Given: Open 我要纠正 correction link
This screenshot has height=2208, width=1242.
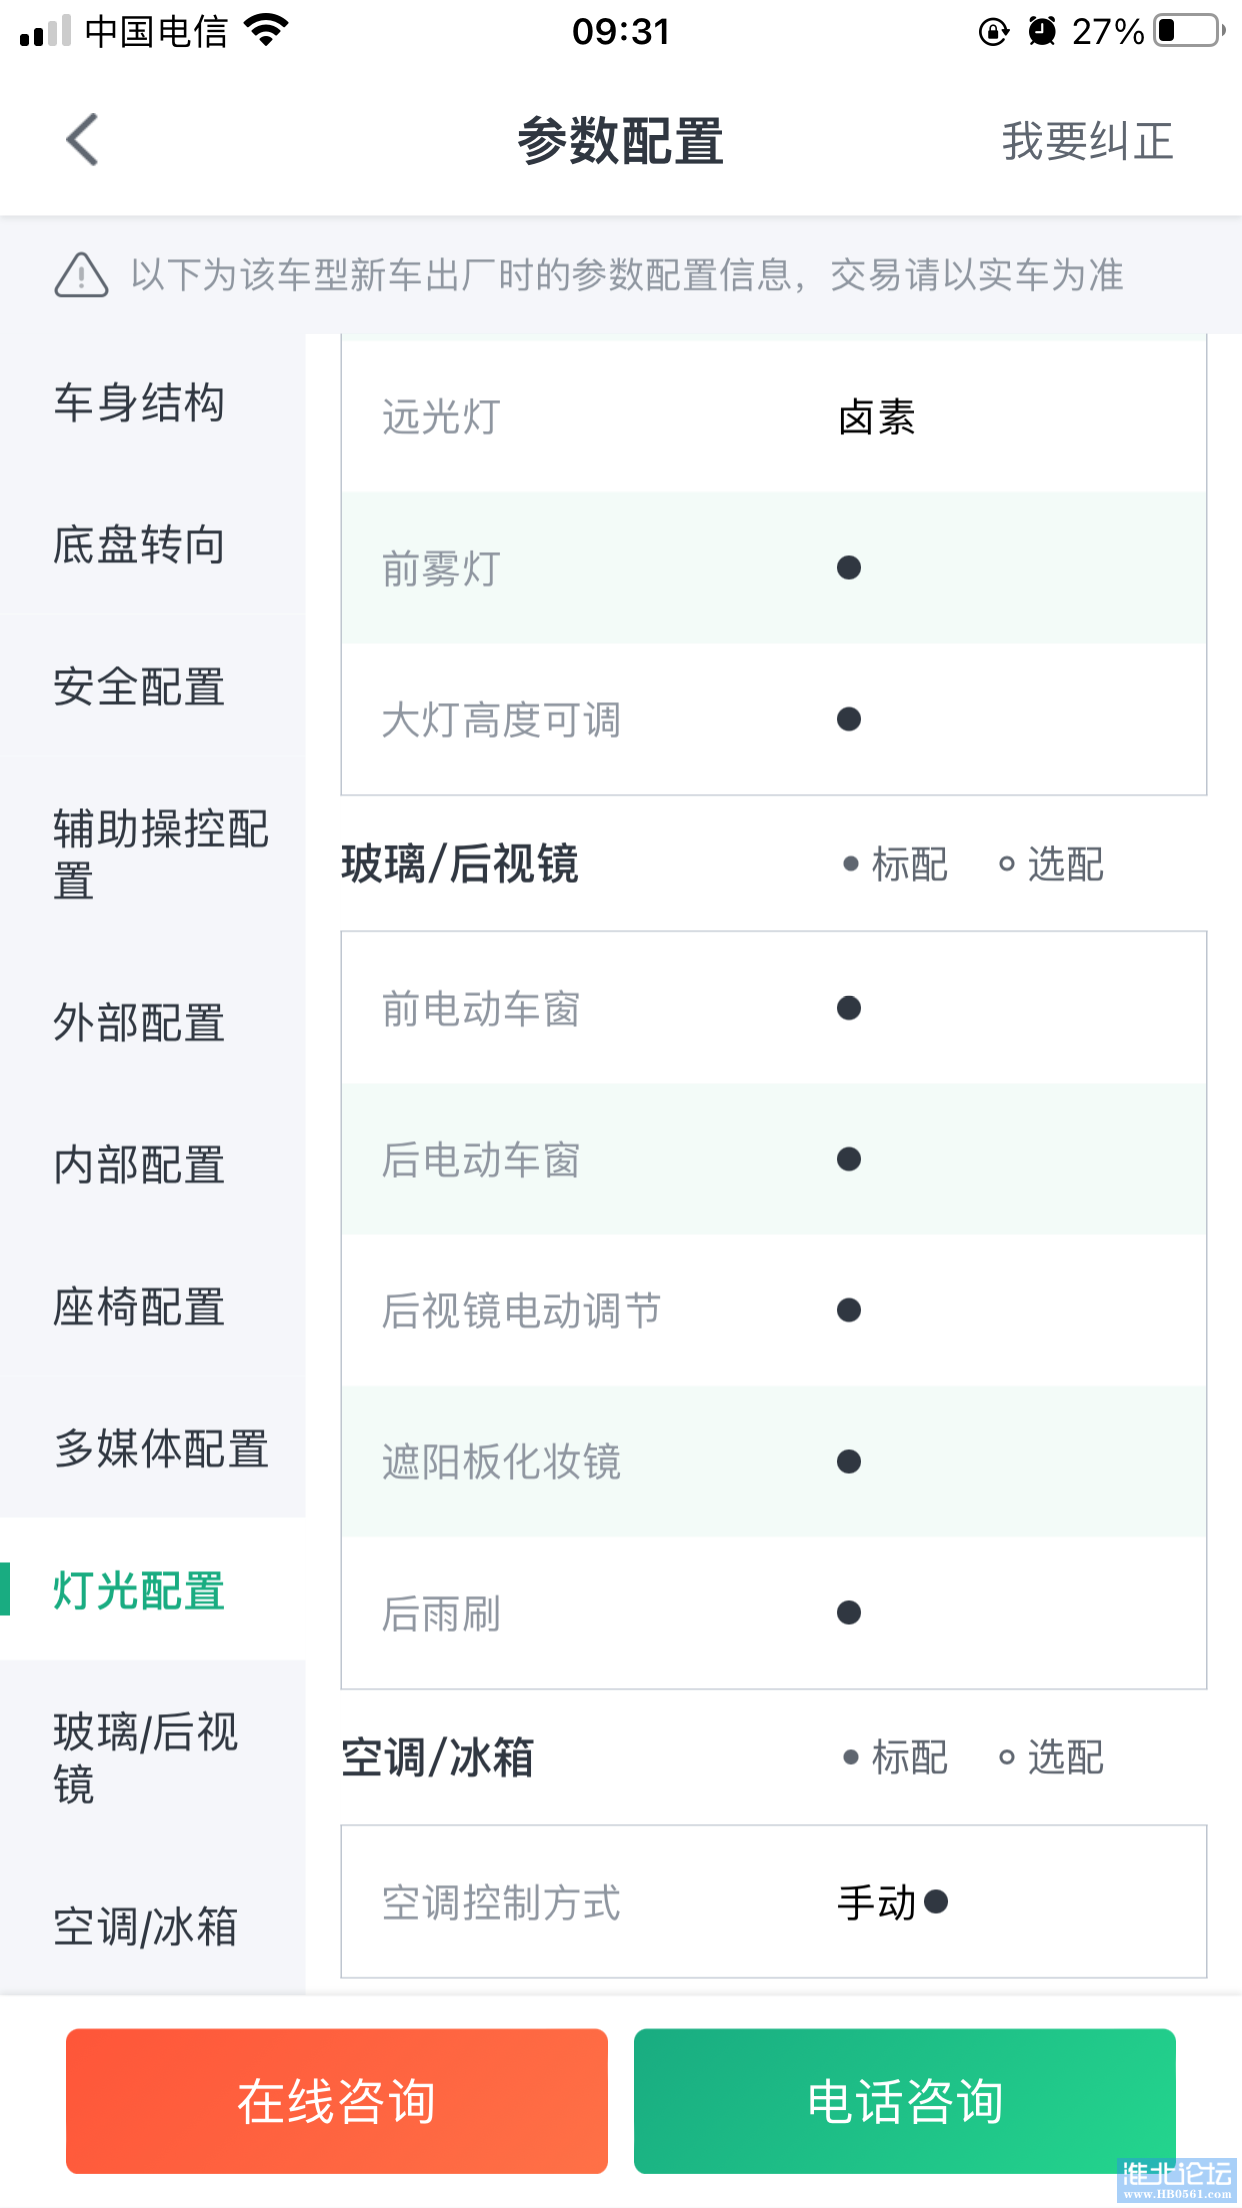Looking at the screenshot, I should pyautogui.click(x=1087, y=141).
